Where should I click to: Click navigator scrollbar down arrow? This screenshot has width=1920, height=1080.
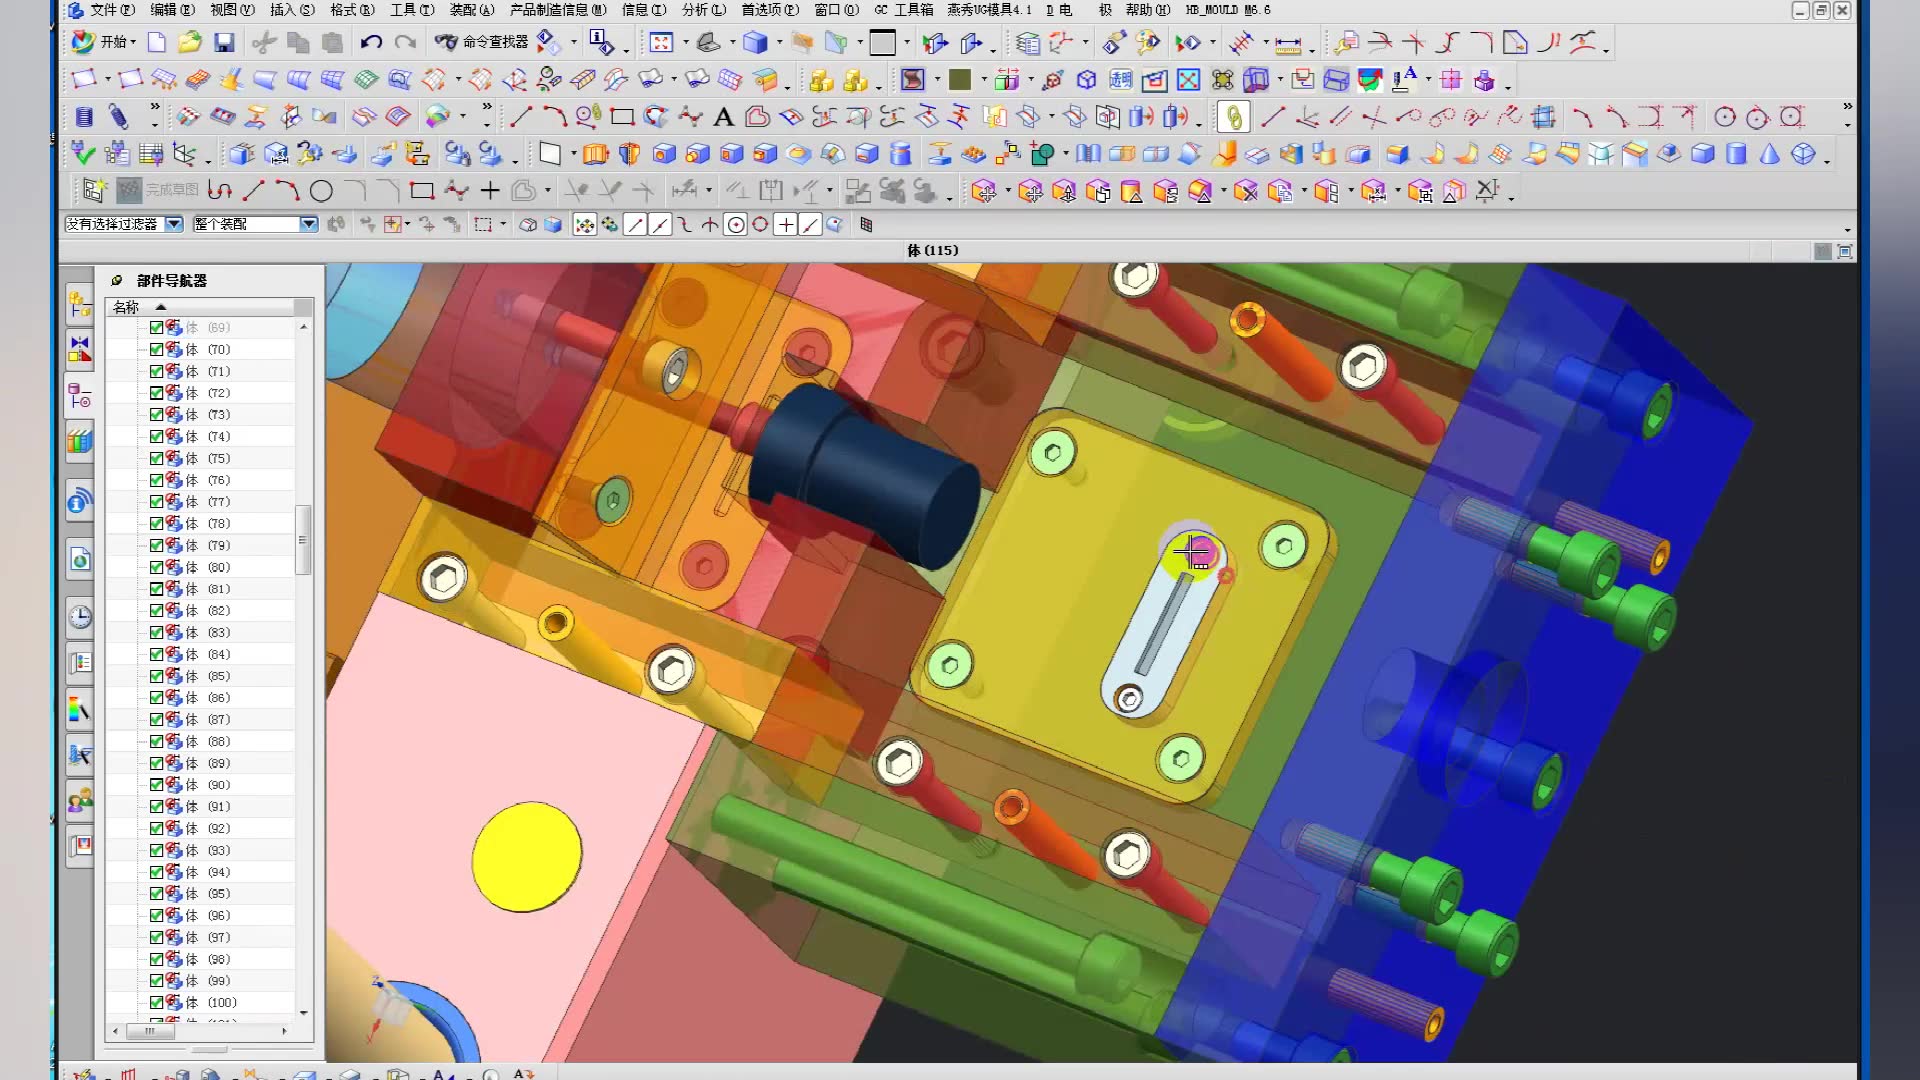click(303, 1013)
